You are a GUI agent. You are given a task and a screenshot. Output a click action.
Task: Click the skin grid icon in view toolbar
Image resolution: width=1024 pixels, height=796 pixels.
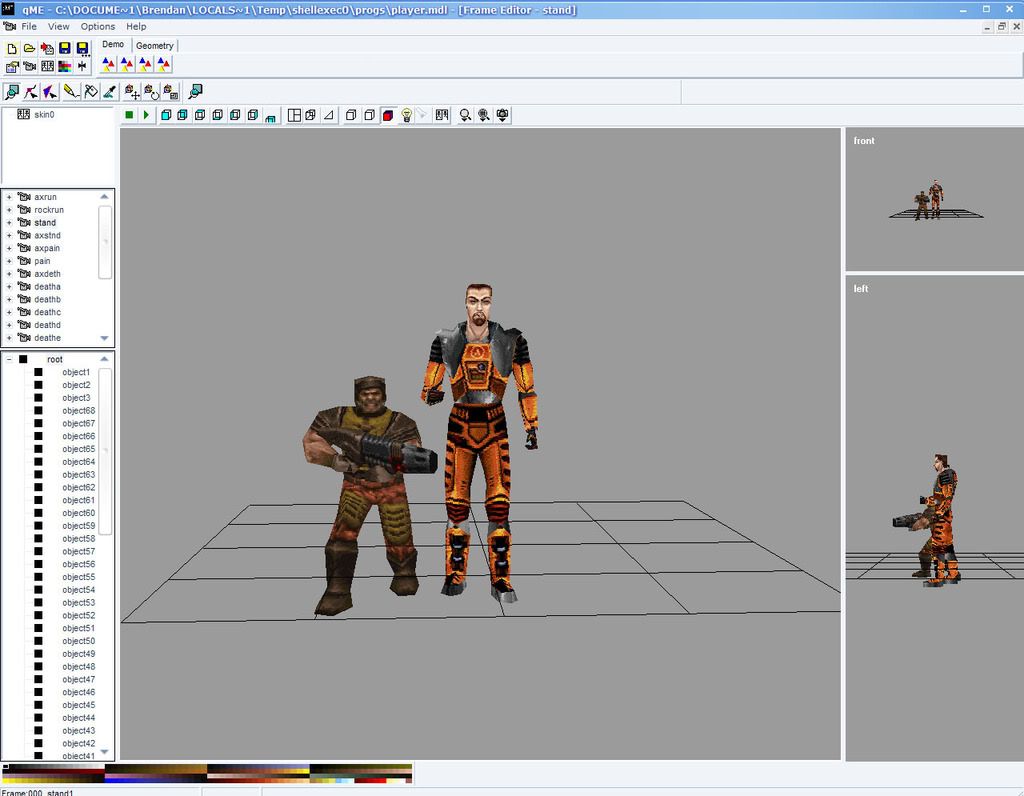pos(442,116)
